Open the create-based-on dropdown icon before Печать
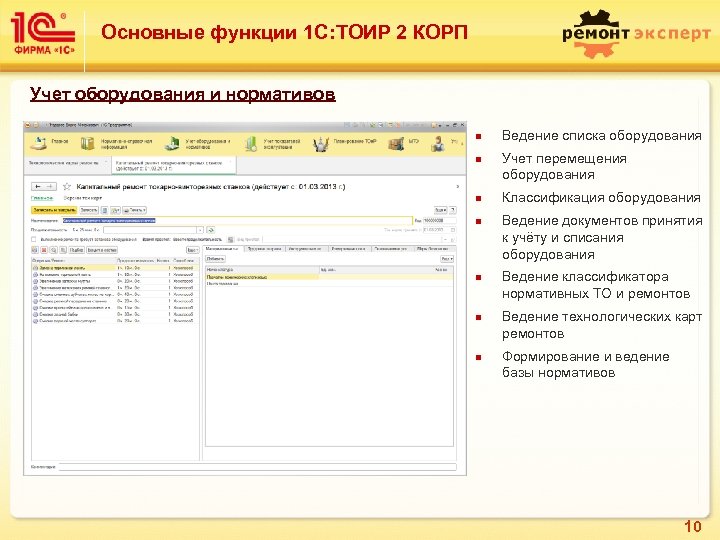Viewport: 720px width, 540px height. point(115,210)
